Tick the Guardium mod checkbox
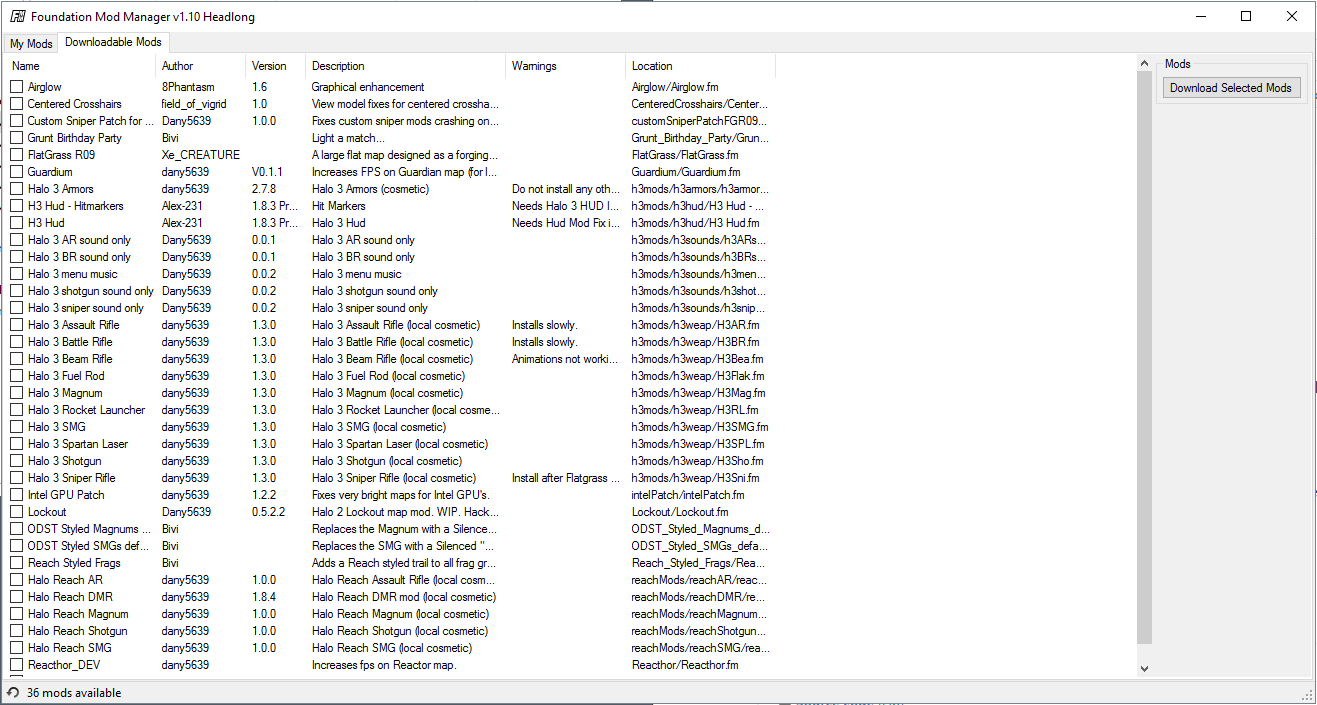Screen dimensions: 1317x705 tap(17, 172)
